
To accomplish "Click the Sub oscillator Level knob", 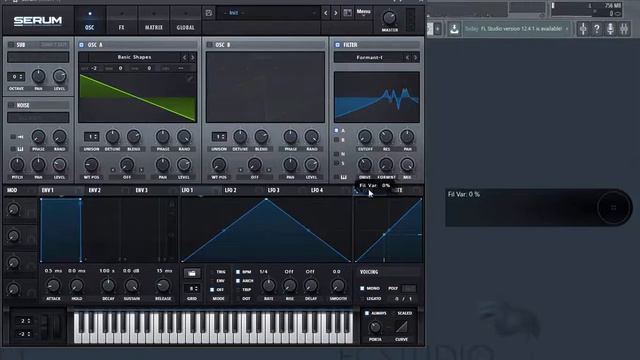I will click(59, 76).
